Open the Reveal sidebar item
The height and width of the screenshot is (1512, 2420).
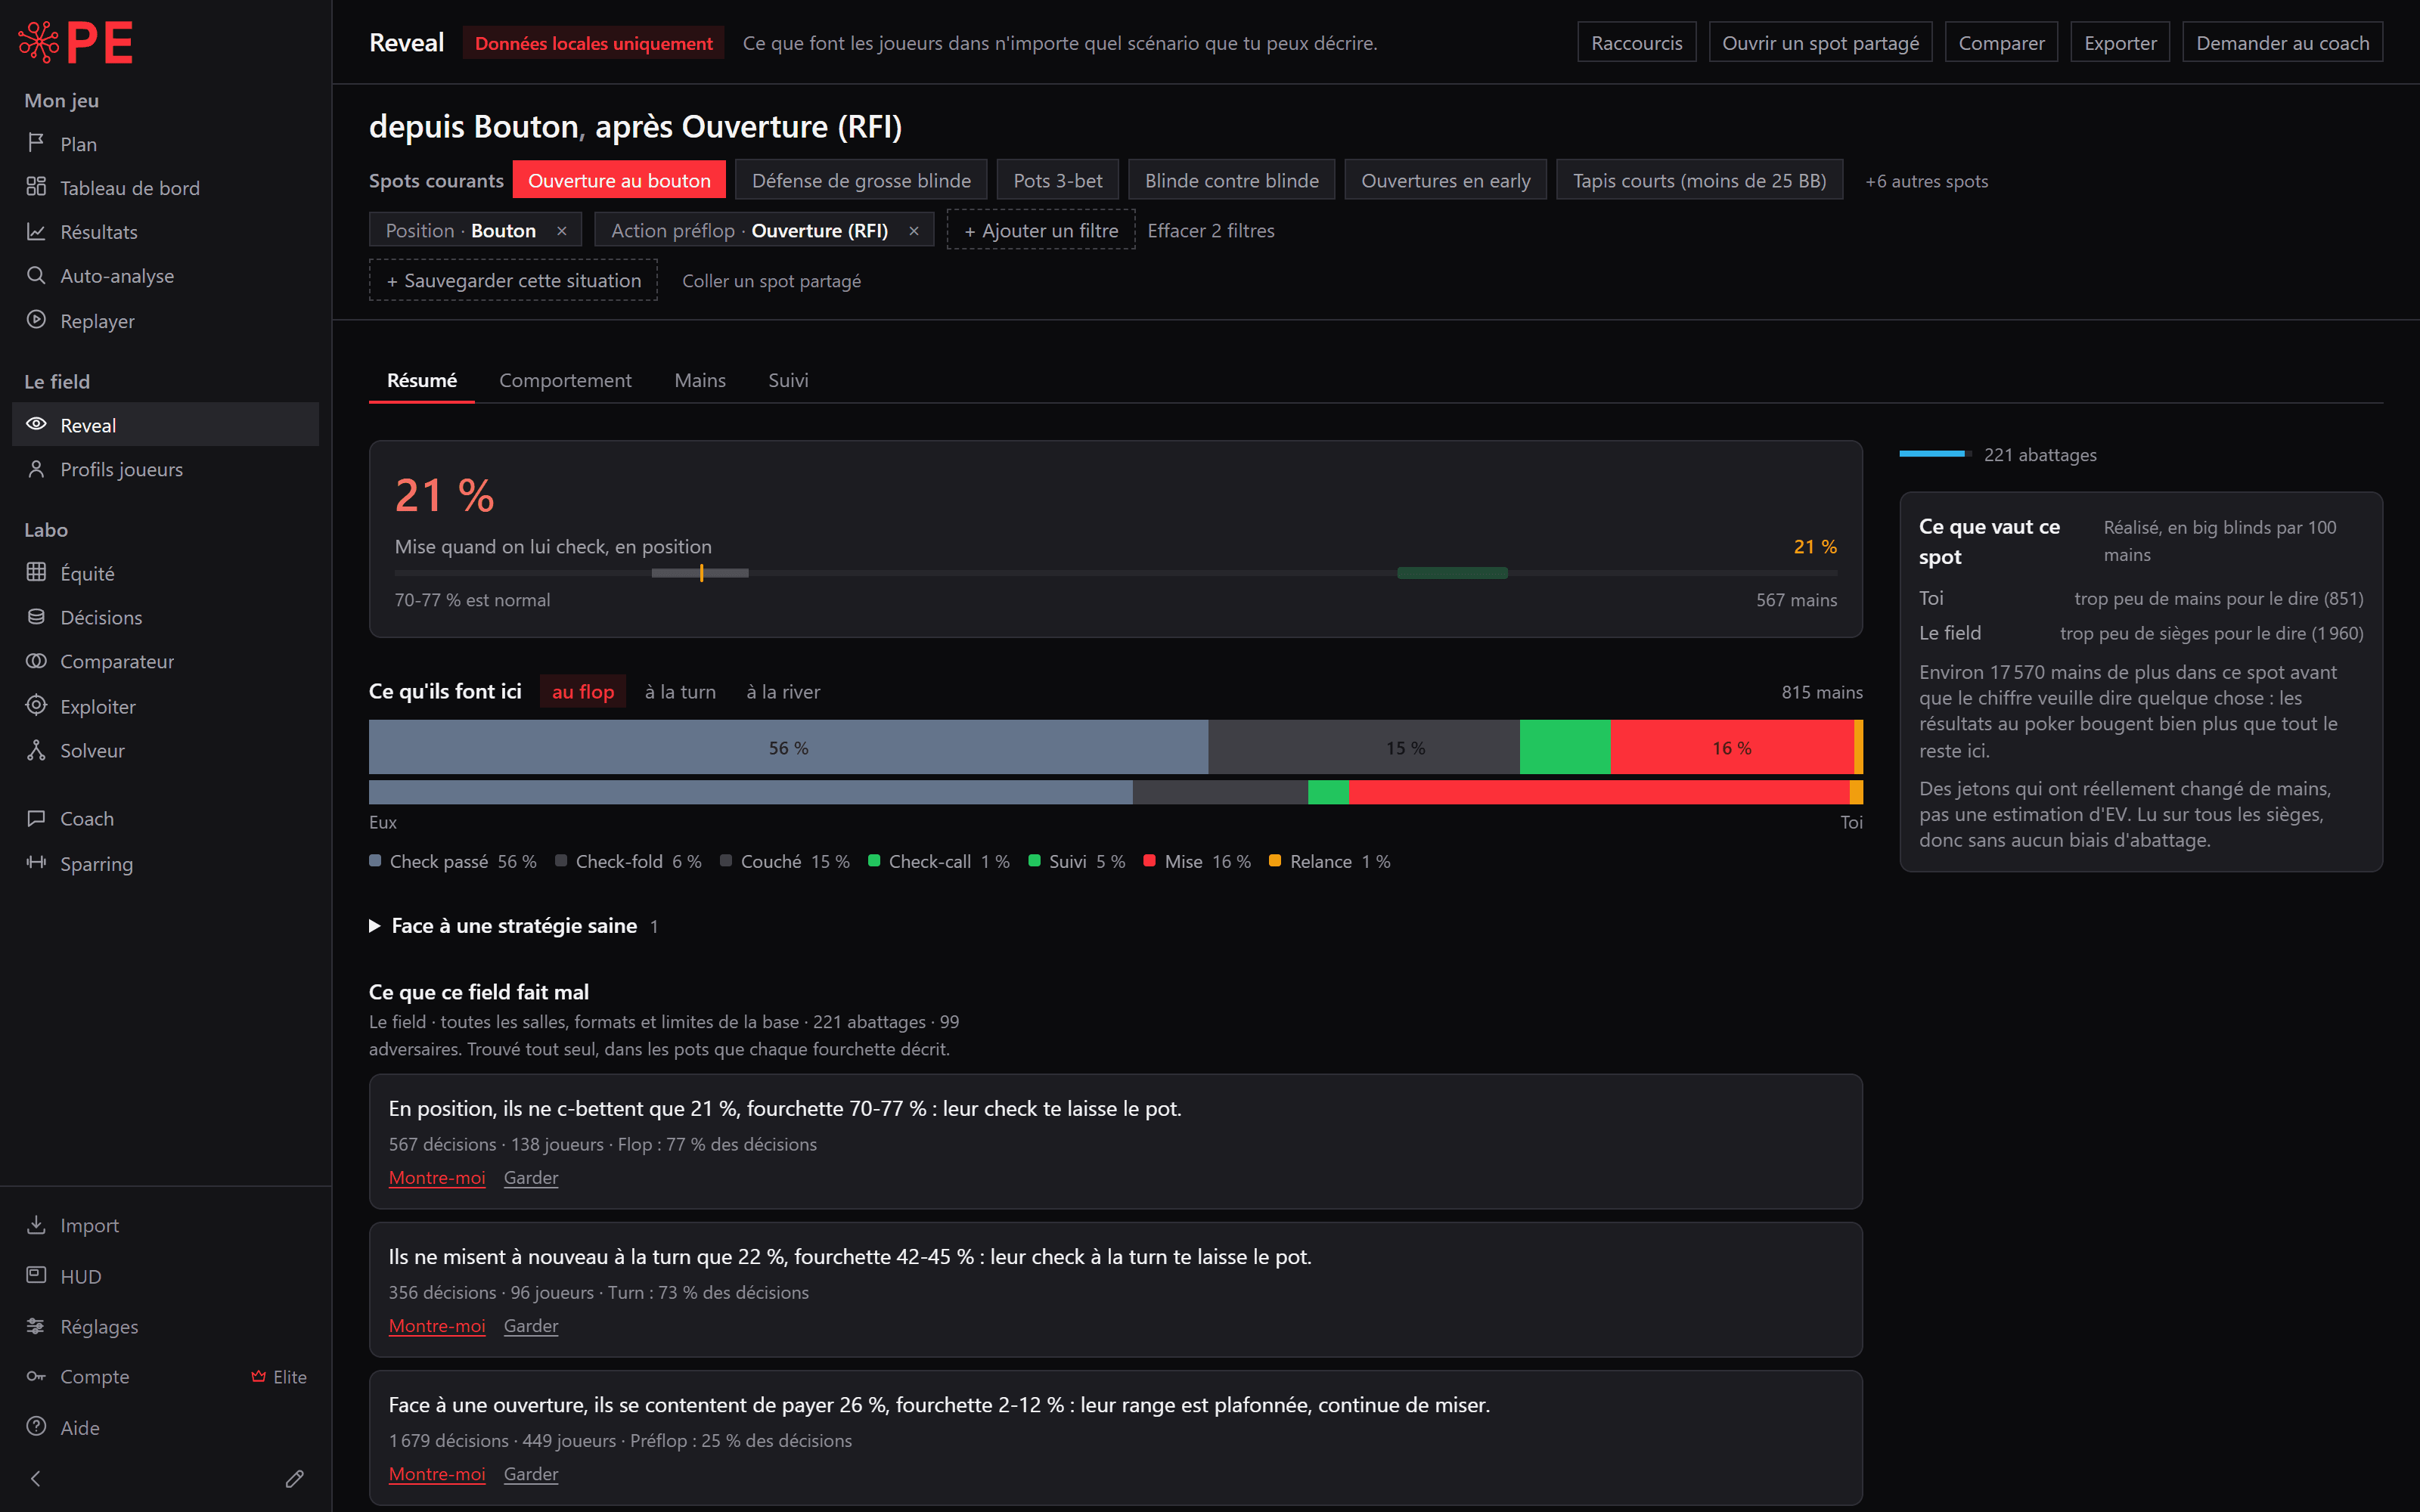click(165, 424)
